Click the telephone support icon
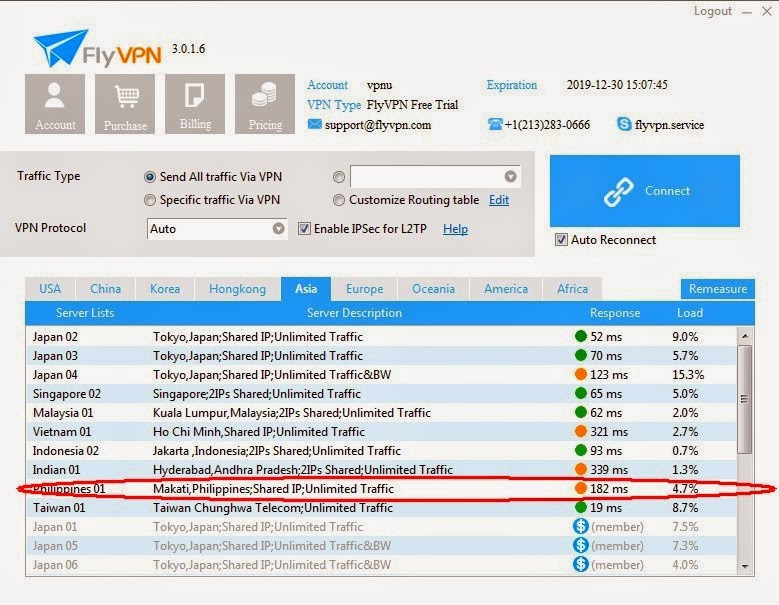The image size is (779, 605). (x=495, y=124)
